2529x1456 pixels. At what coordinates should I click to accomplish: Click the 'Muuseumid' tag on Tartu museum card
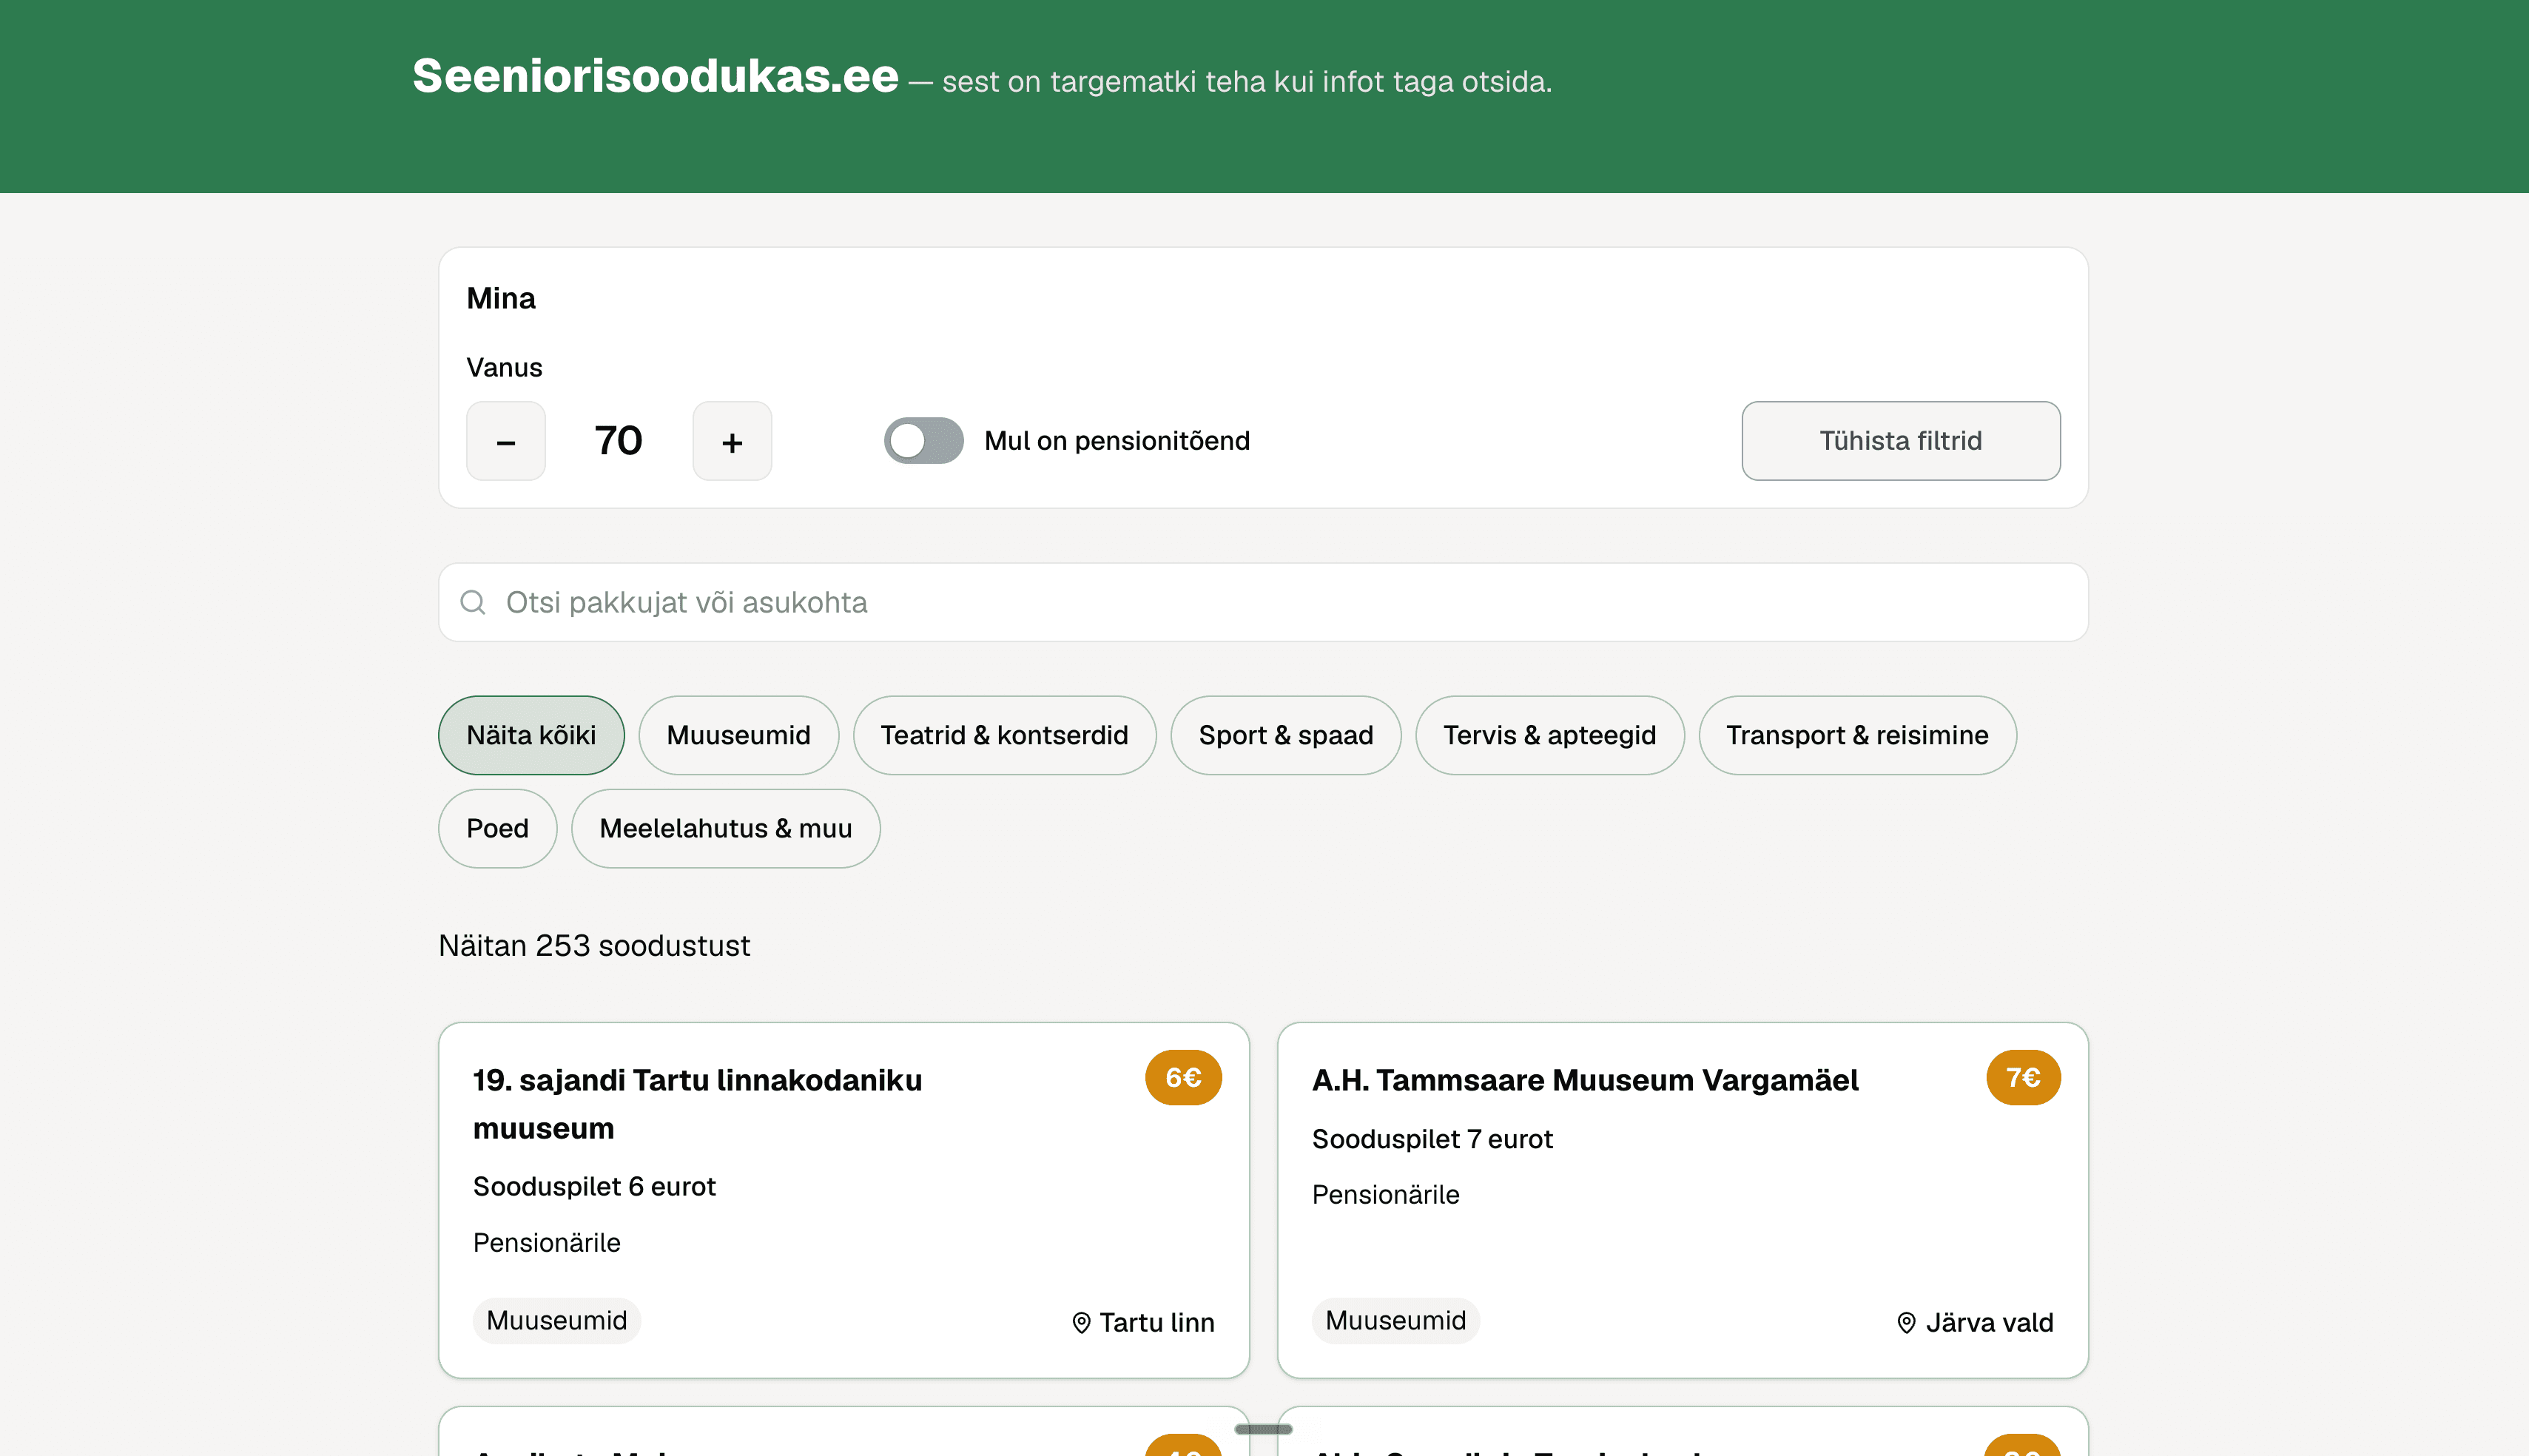coord(557,1320)
